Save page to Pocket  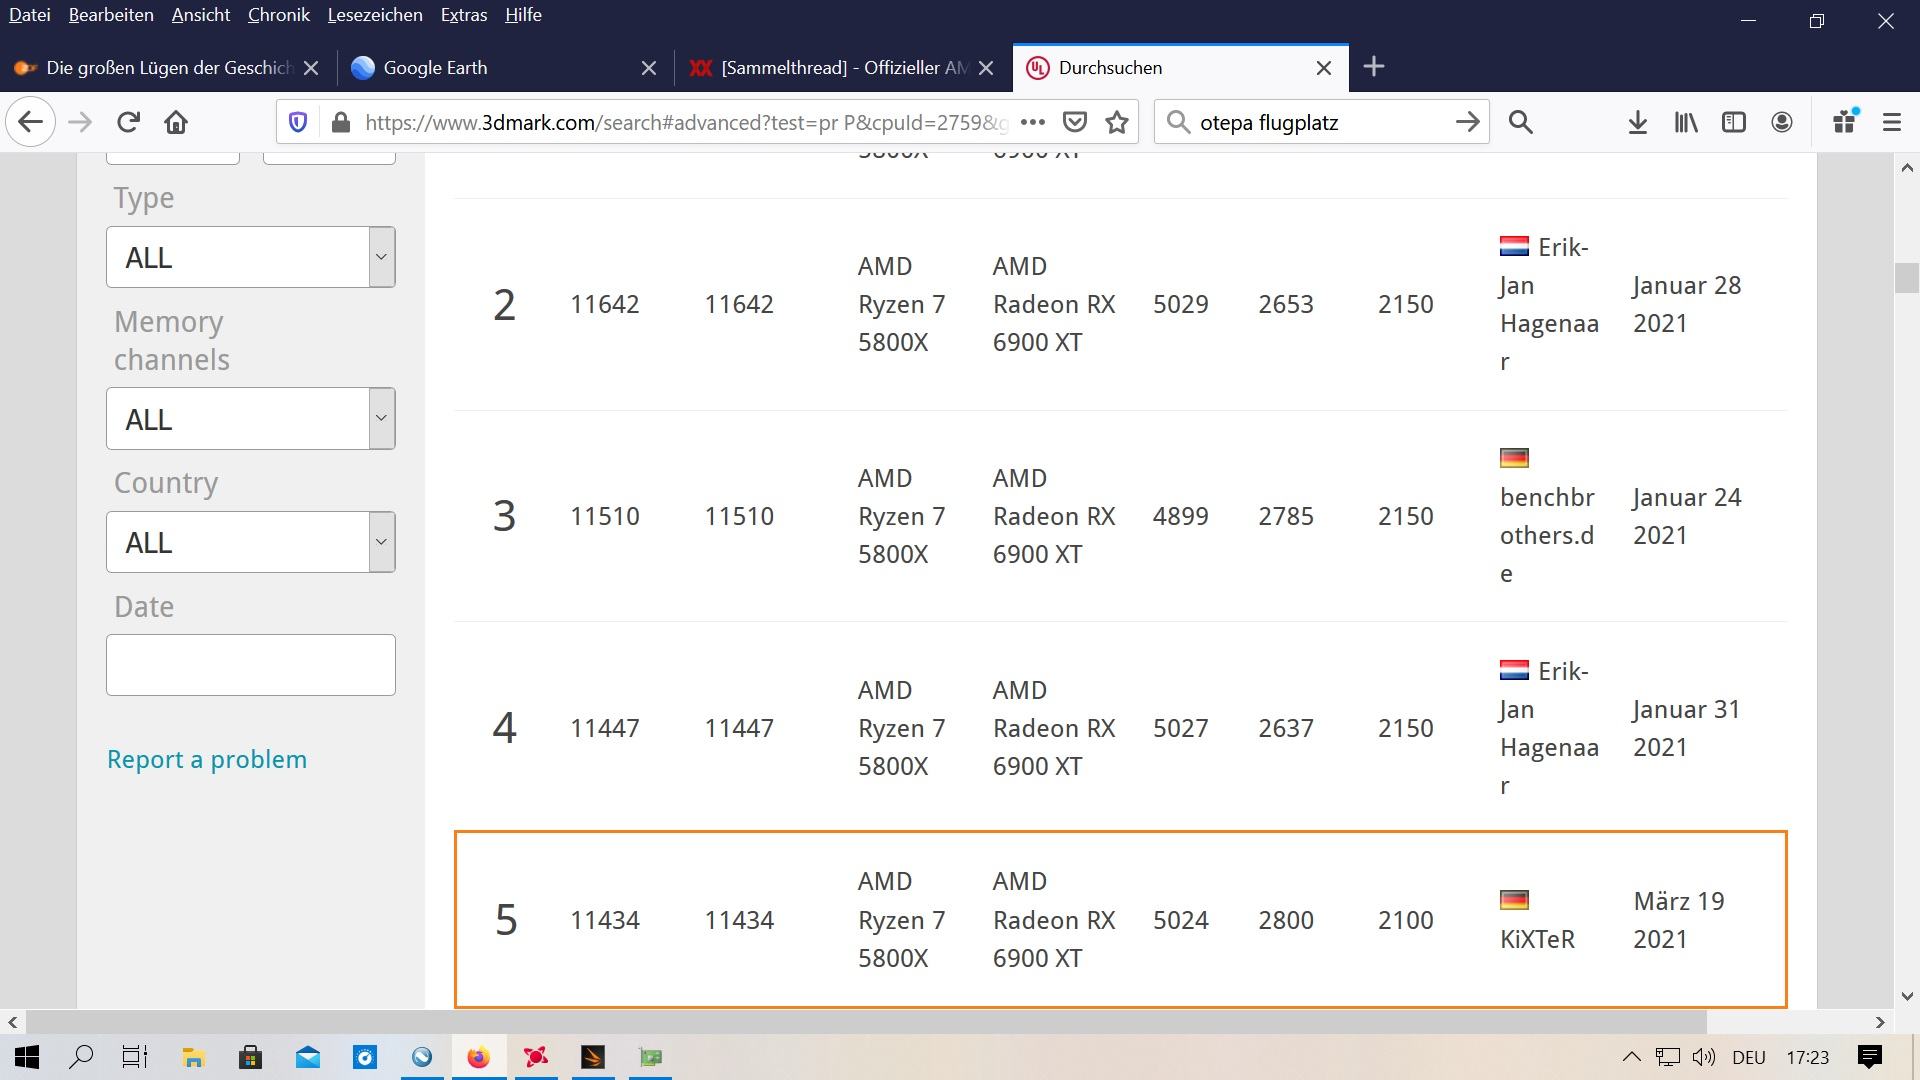1075,122
